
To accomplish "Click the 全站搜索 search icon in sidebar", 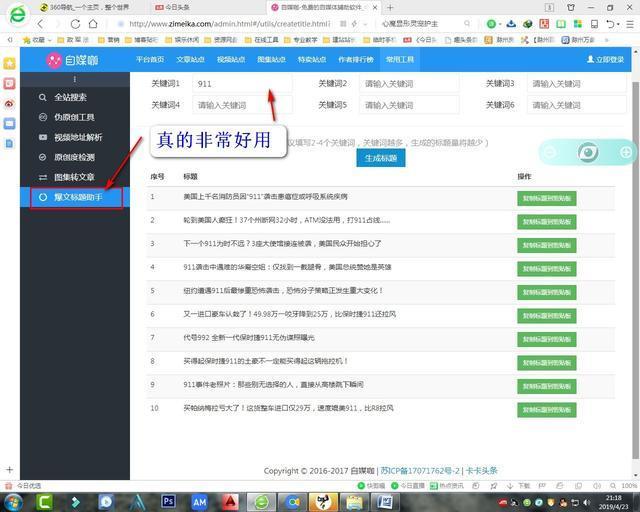I will coord(42,98).
